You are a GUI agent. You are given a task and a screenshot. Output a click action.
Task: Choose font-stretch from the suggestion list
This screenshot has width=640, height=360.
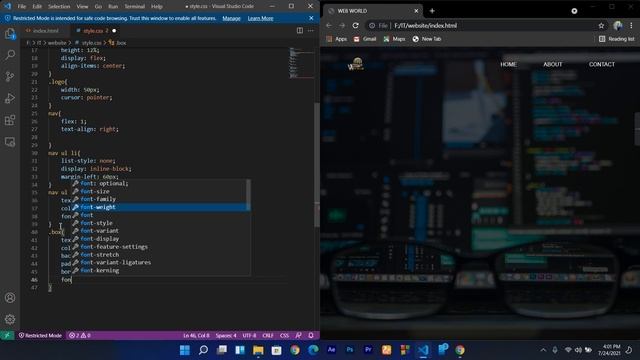tap(160, 254)
